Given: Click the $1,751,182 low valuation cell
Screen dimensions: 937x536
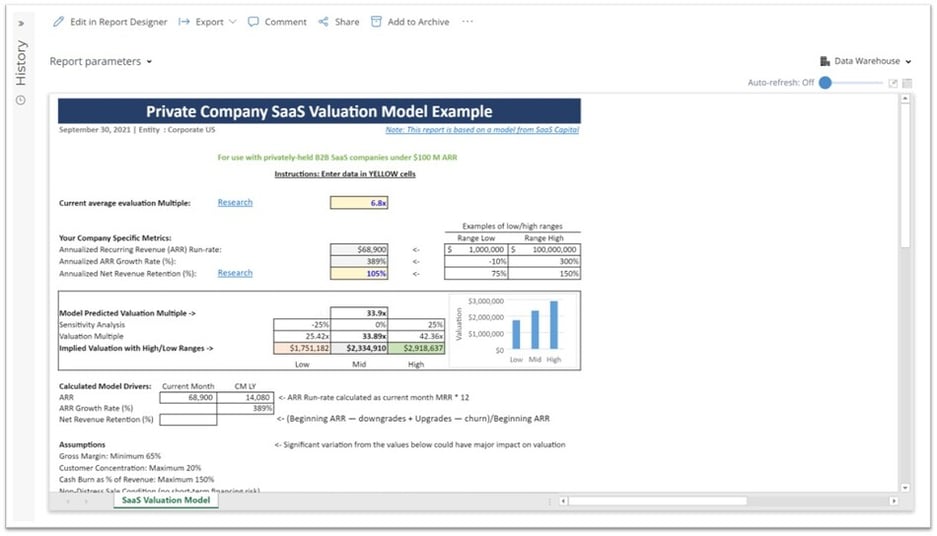Looking at the screenshot, I should (x=302, y=348).
